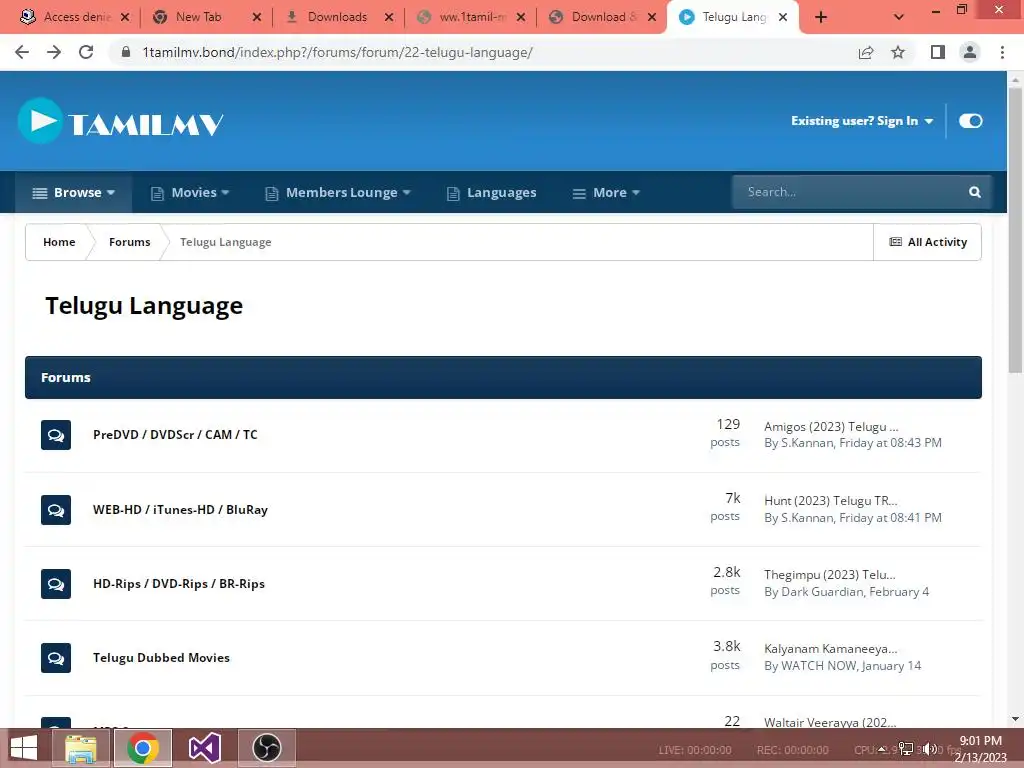Open WEB-HD / iTunes-HD / BluRay forum
1024x768 pixels.
[180, 510]
